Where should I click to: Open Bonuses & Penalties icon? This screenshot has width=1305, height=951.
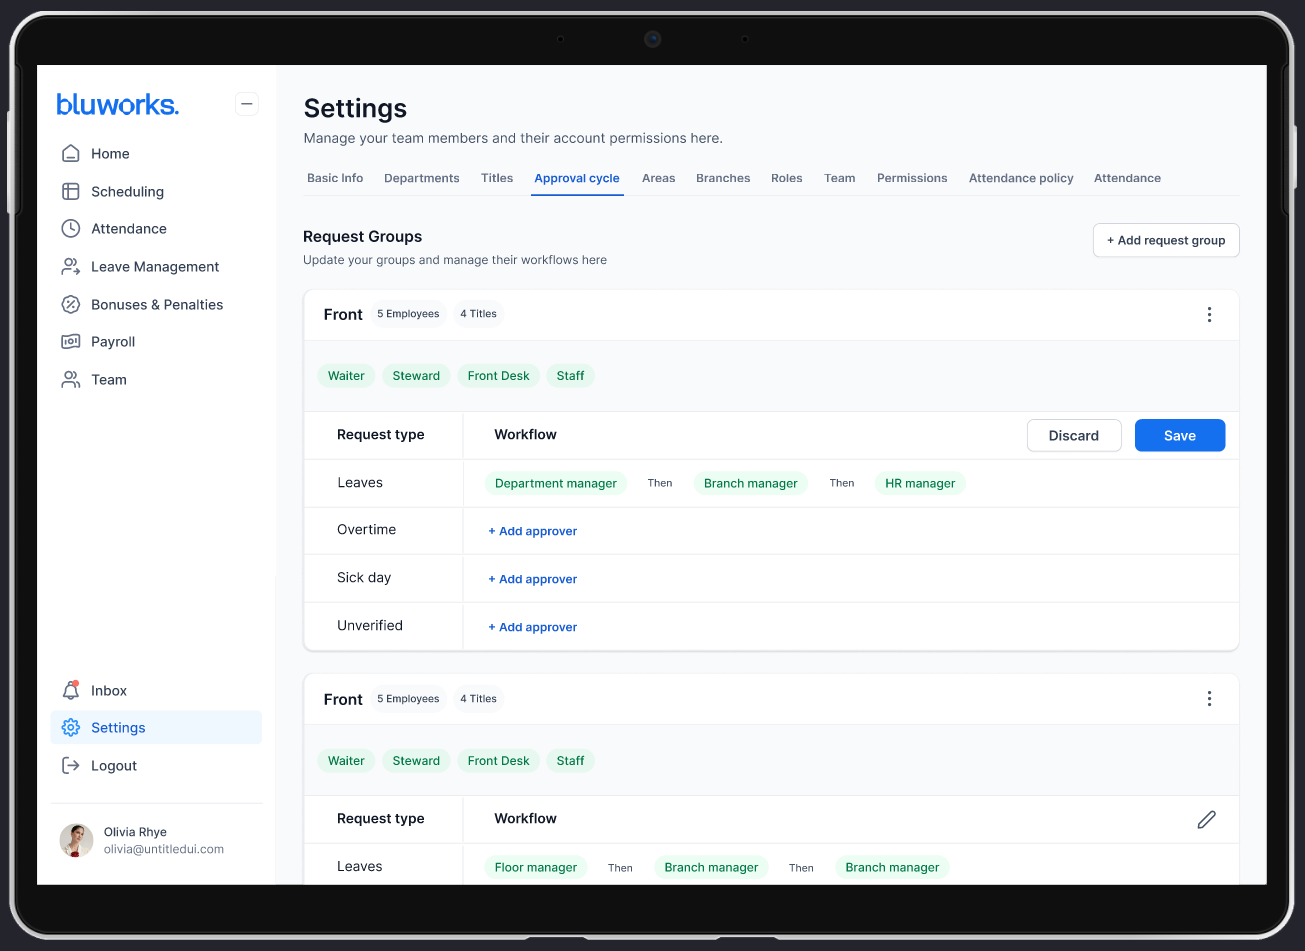click(71, 305)
